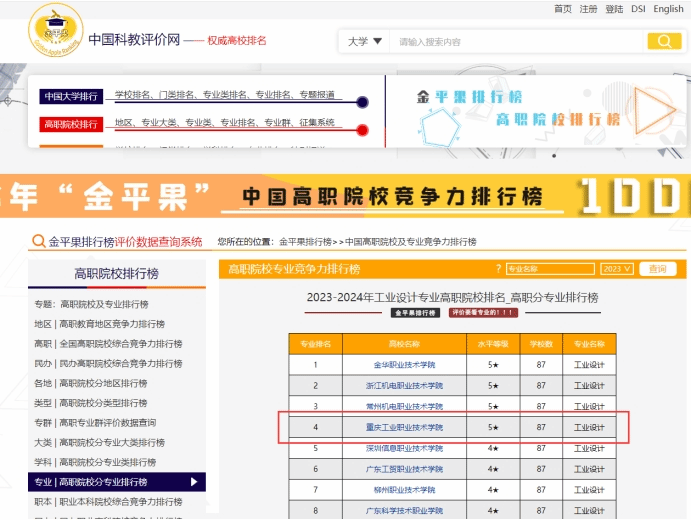
Task: Open 重庆工业职业技术学院 school link
Action: (405, 428)
